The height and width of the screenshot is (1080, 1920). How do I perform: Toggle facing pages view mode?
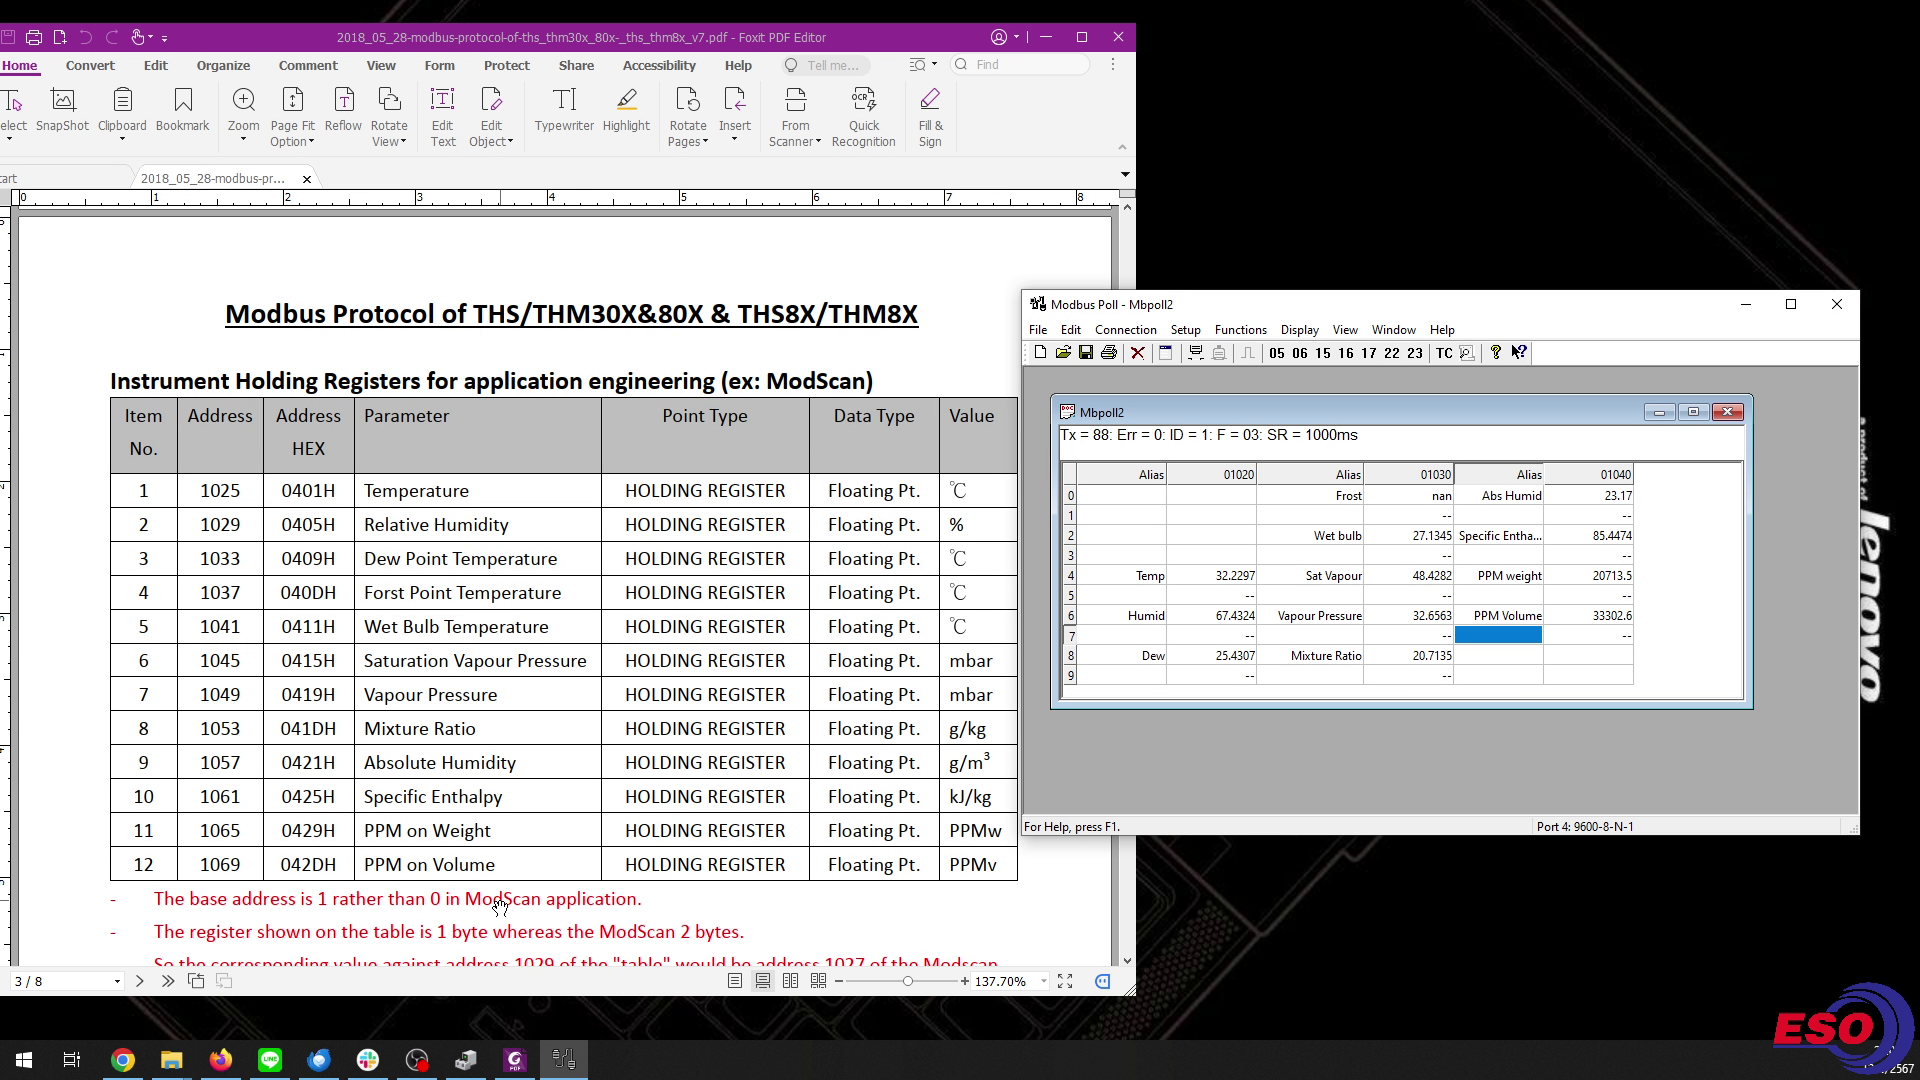pos(790,981)
